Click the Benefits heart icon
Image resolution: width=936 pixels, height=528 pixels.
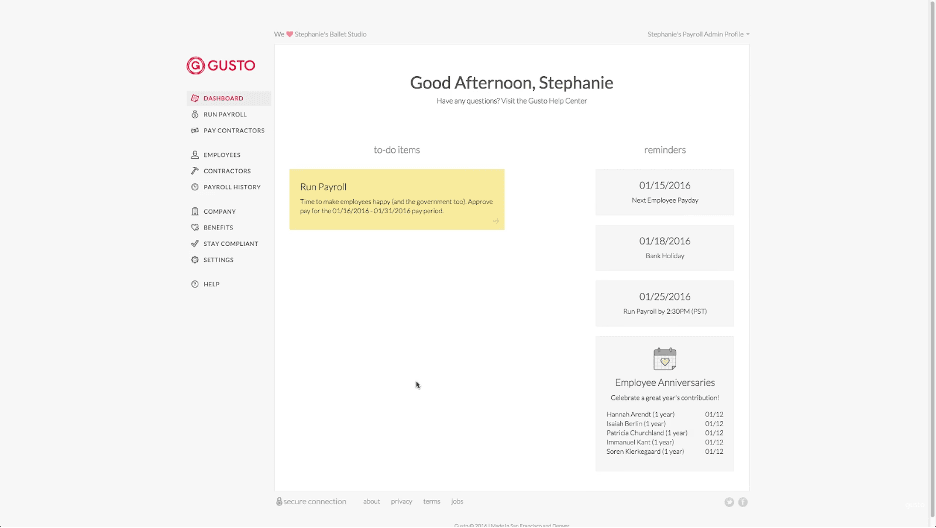[x=195, y=227]
